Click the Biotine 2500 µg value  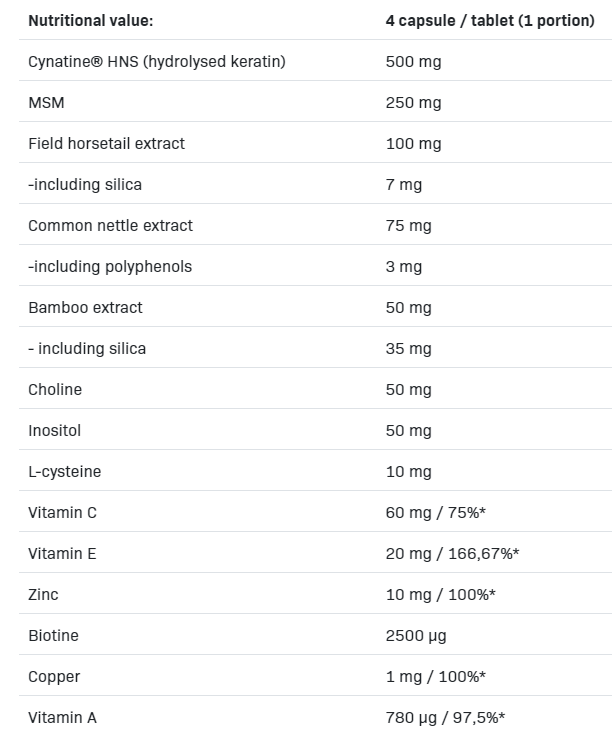[416, 636]
